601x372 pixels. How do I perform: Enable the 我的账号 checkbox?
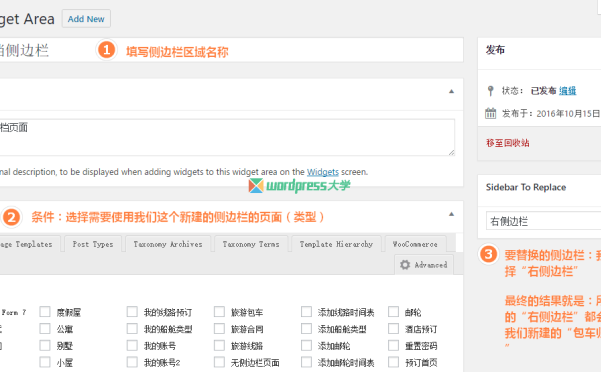[132, 346]
